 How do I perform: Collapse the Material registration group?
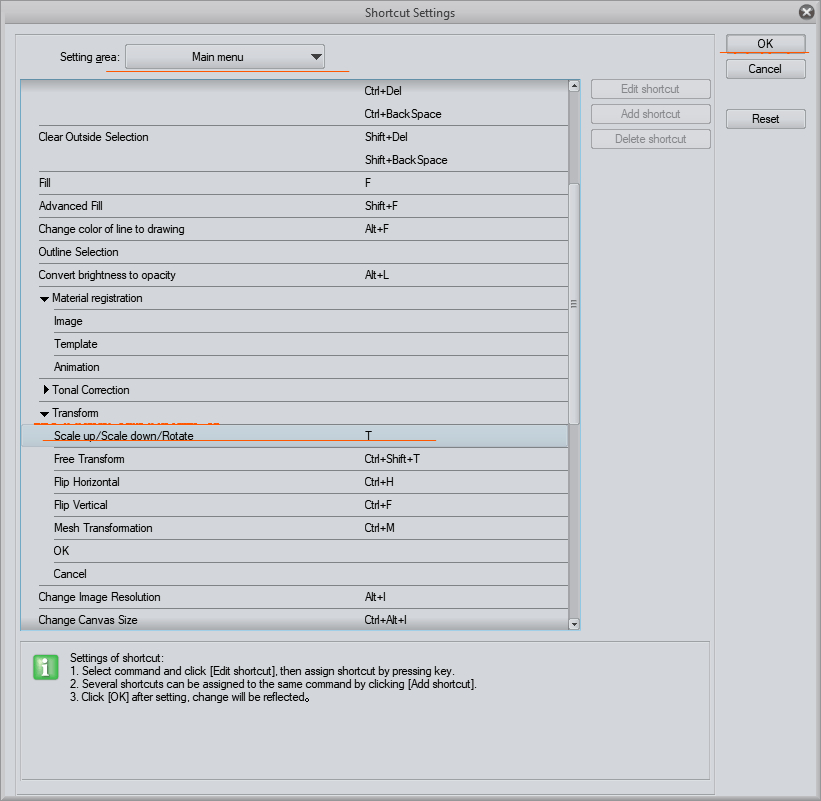coord(45,298)
